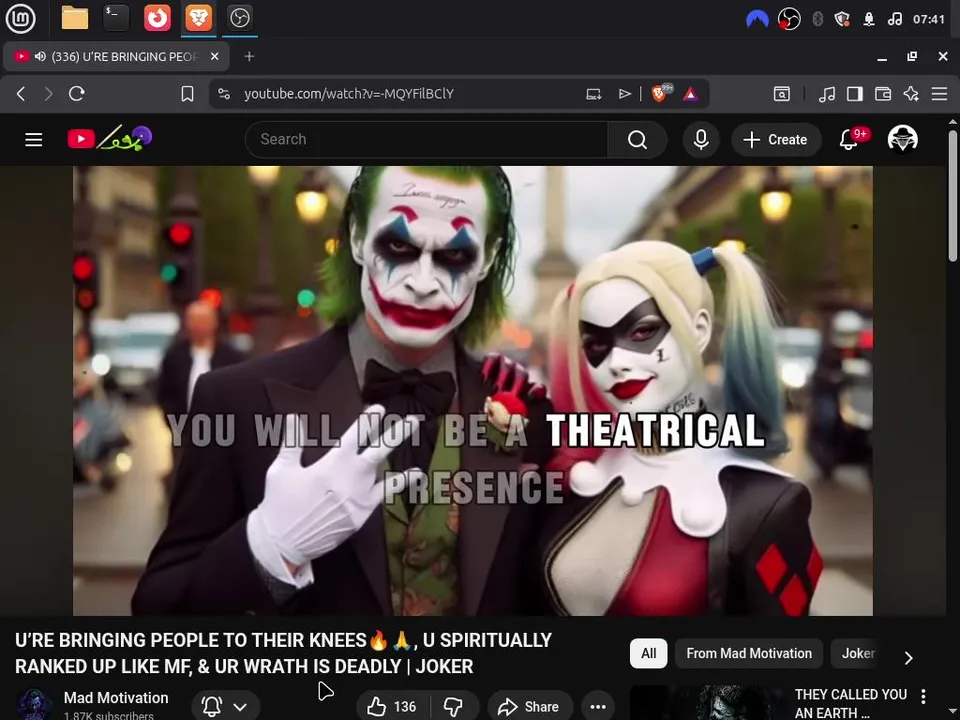Go to YouTube home via logo
This screenshot has height=720, width=960.
click(110, 139)
